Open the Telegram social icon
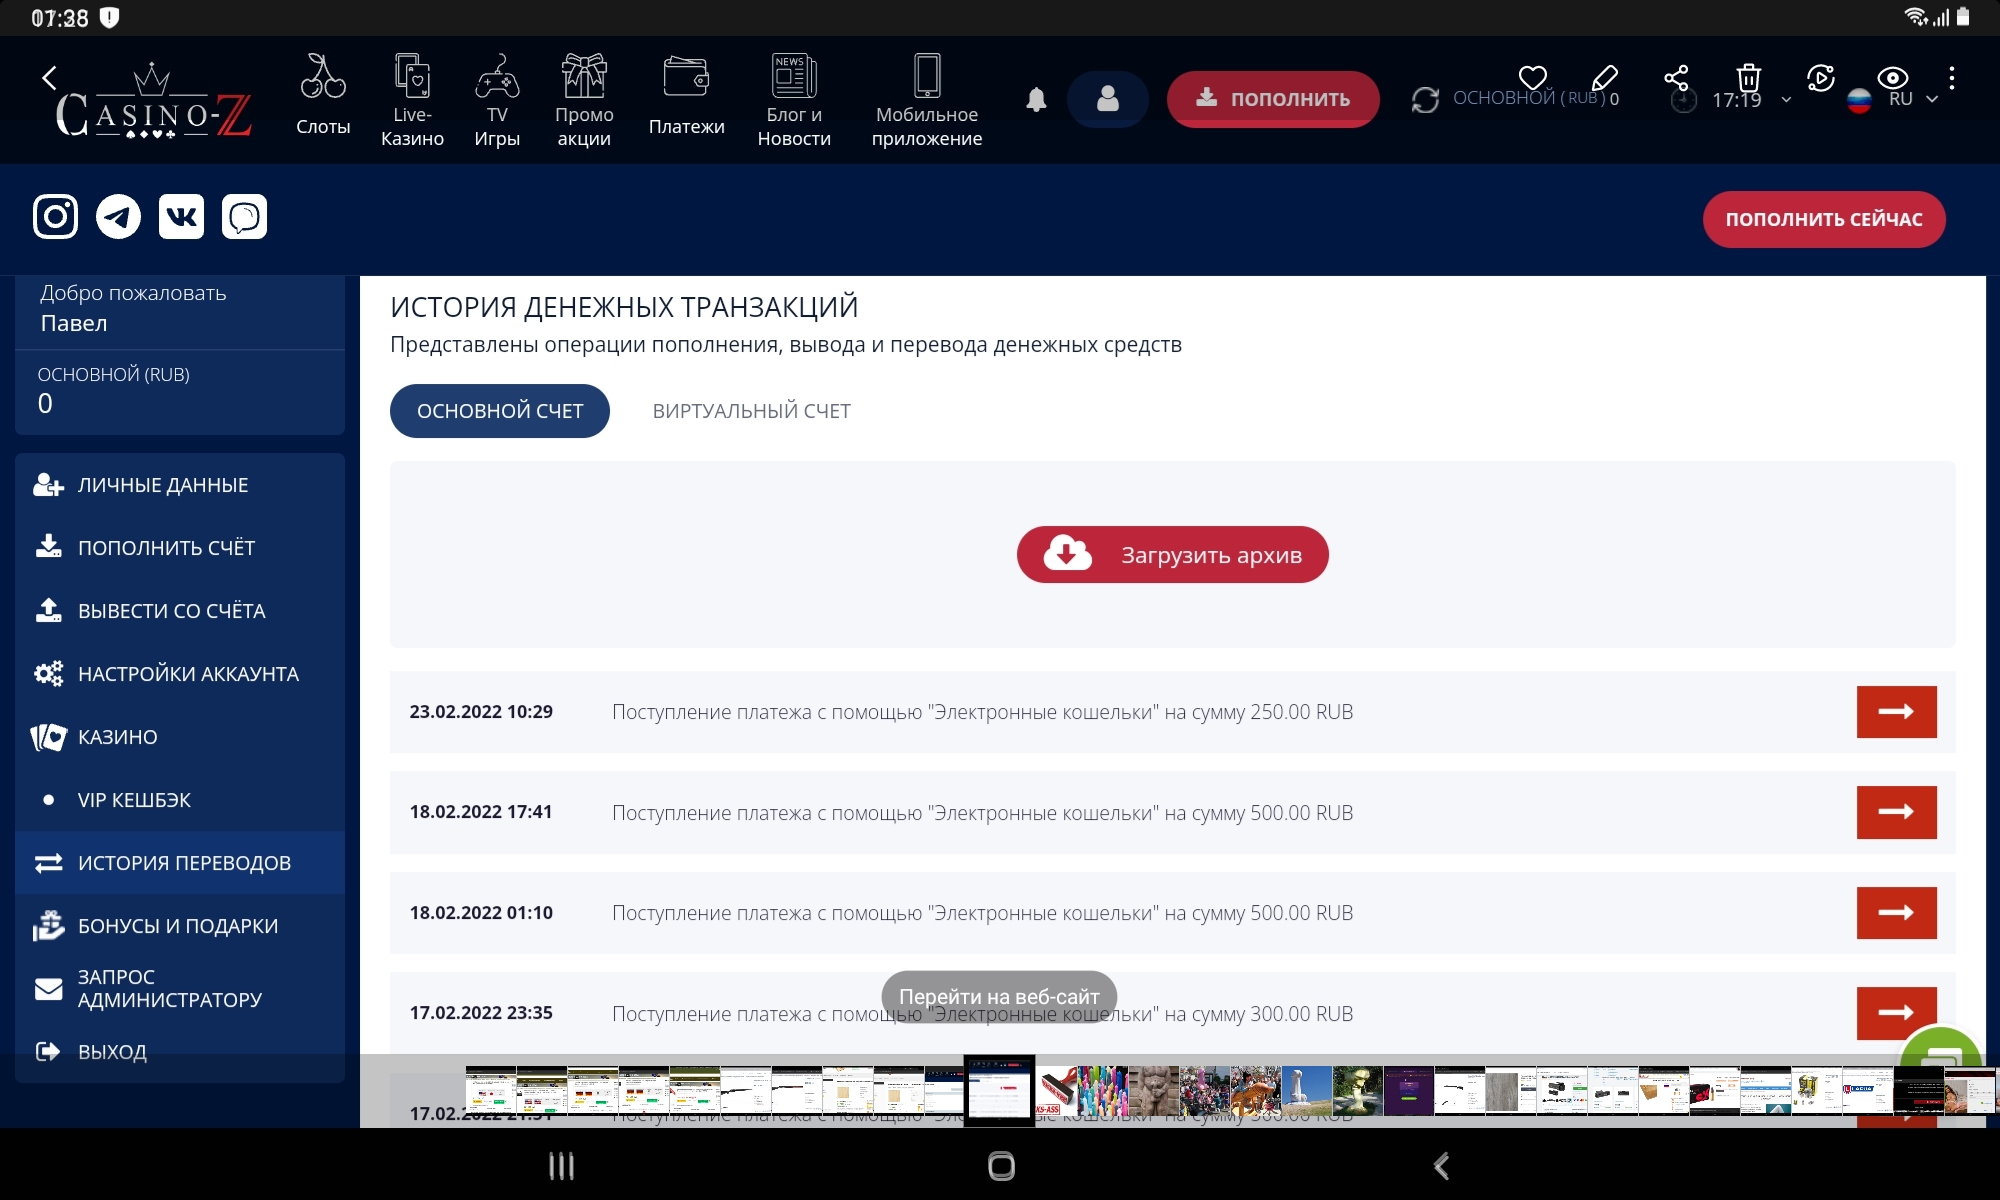The image size is (2000, 1200). pyautogui.click(x=118, y=217)
